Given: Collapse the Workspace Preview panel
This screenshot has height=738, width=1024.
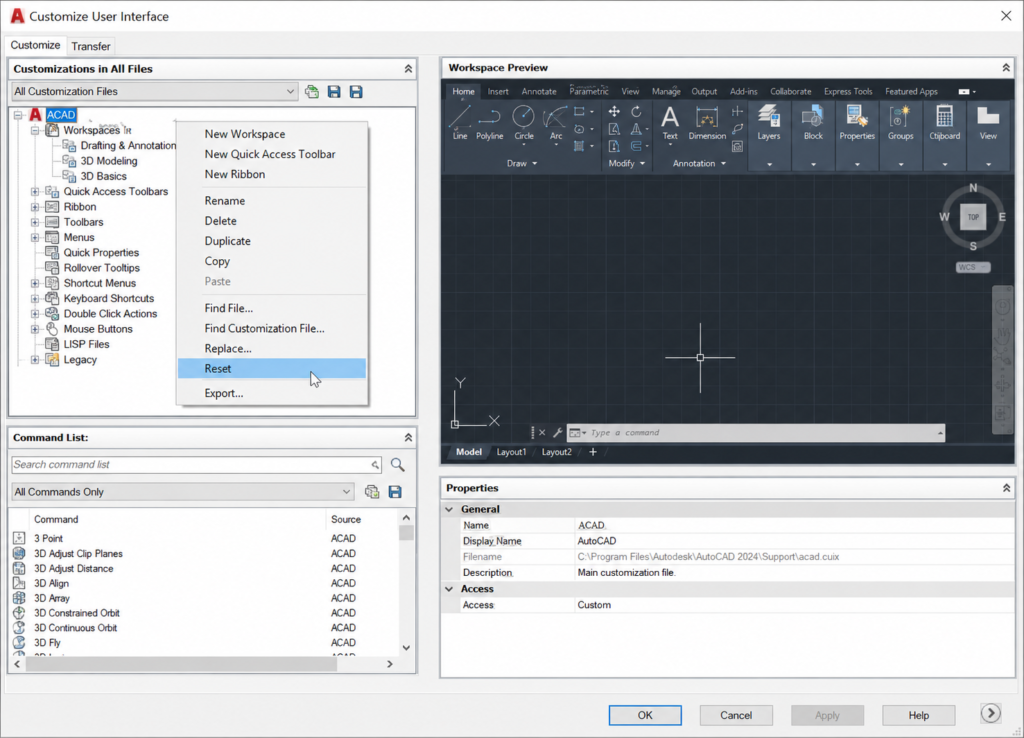Looking at the screenshot, I should click(x=1006, y=67).
